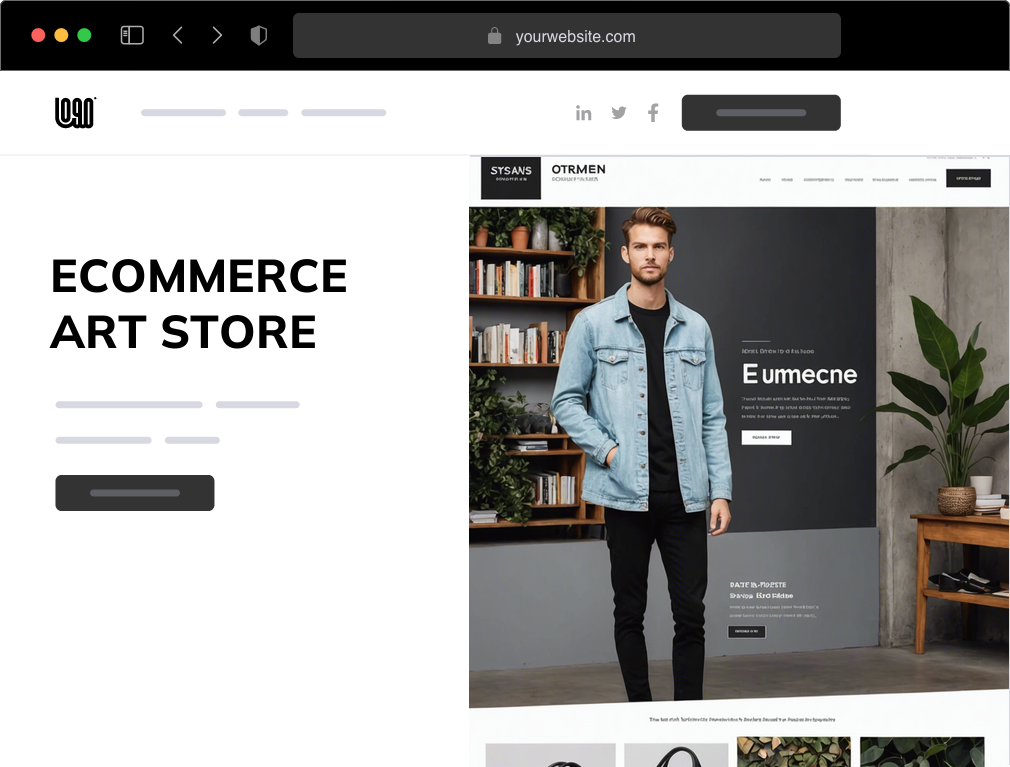This screenshot has width=1010, height=767.
Task: Click the dark button below ECOMMERCE ART STORE
Action: pos(135,493)
